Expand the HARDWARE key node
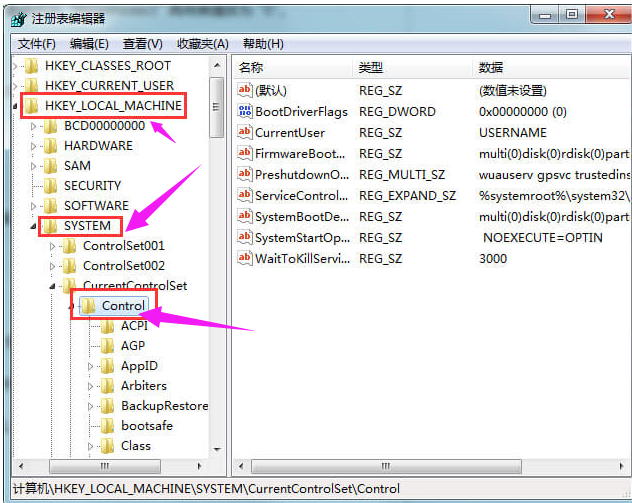 point(33,146)
